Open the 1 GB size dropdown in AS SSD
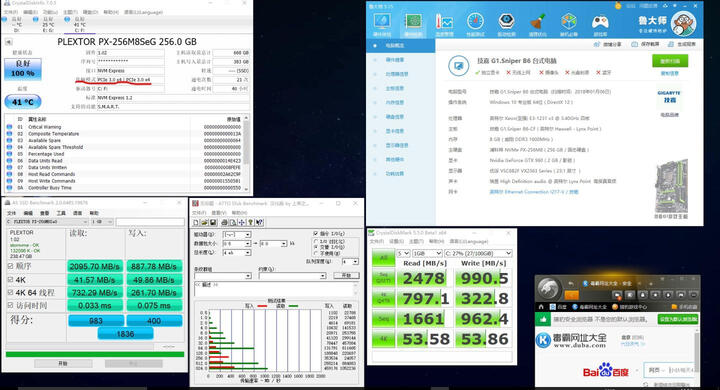 102,222
